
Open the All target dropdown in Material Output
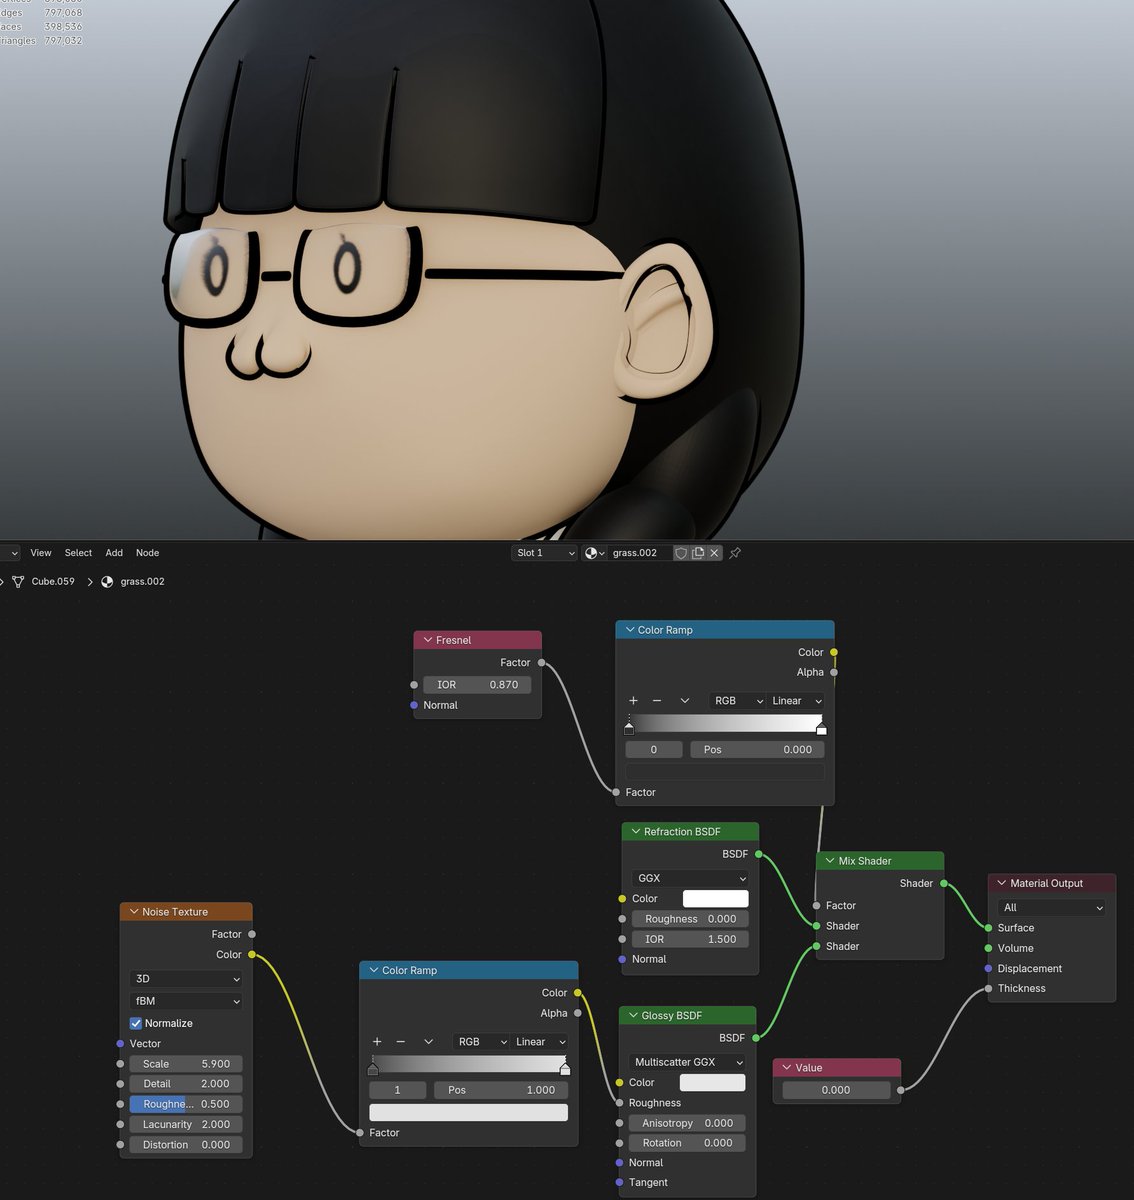click(1052, 908)
